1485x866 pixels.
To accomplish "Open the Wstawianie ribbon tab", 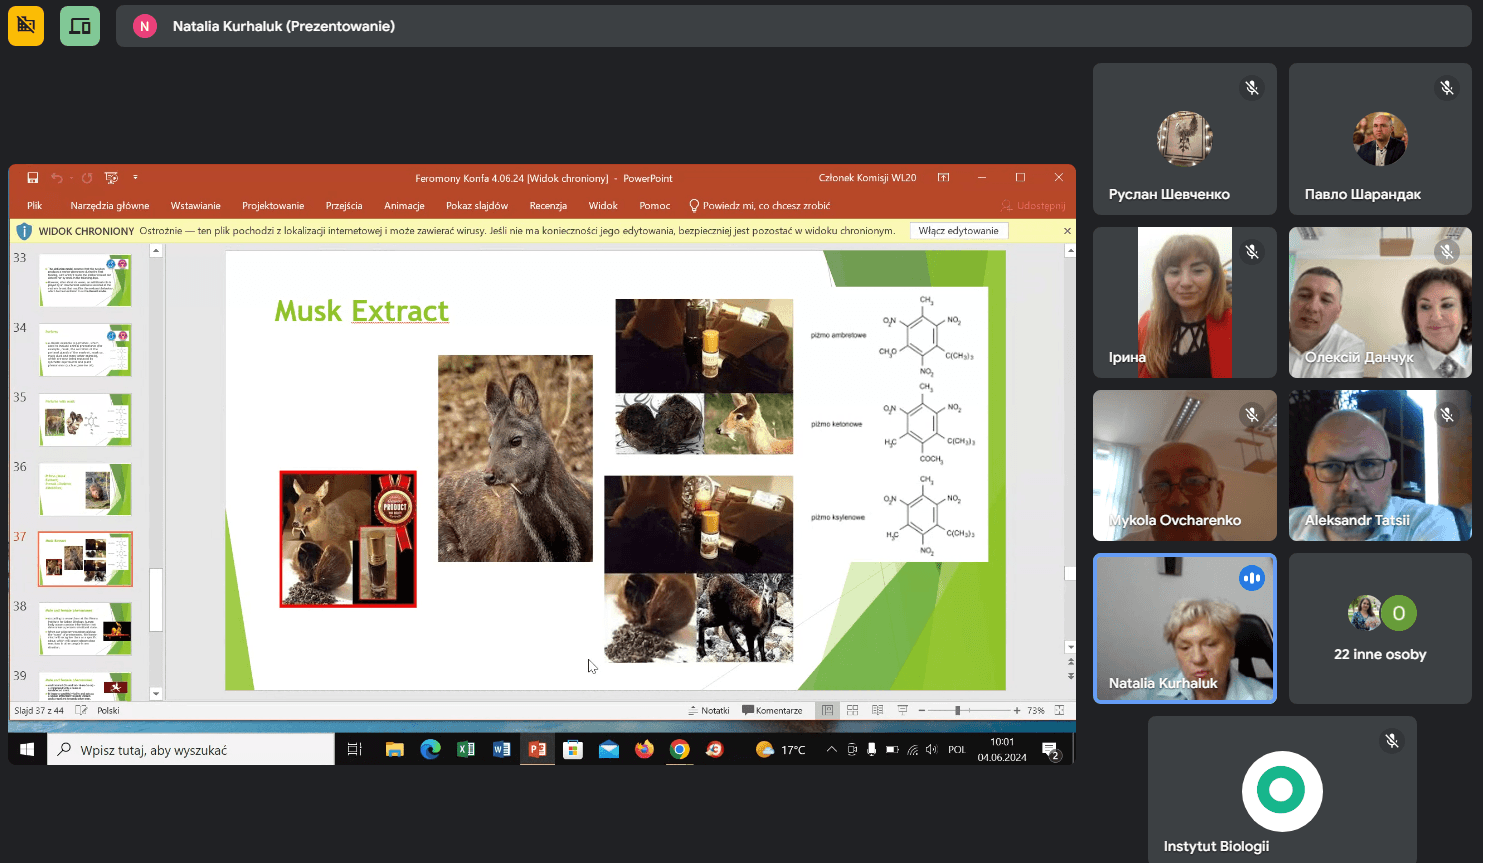I will 196,205.
